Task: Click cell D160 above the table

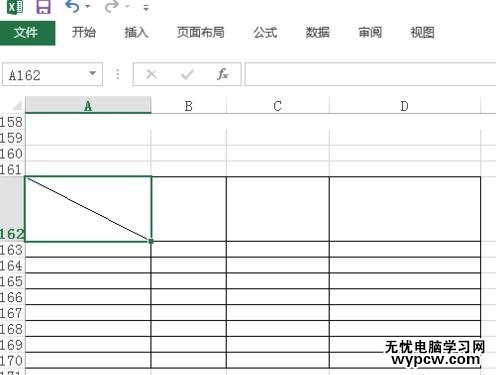Action: [405, 154]
